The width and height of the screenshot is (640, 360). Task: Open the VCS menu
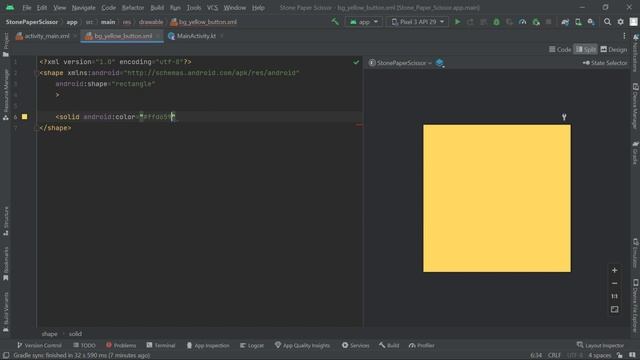[x=212, y=8]
